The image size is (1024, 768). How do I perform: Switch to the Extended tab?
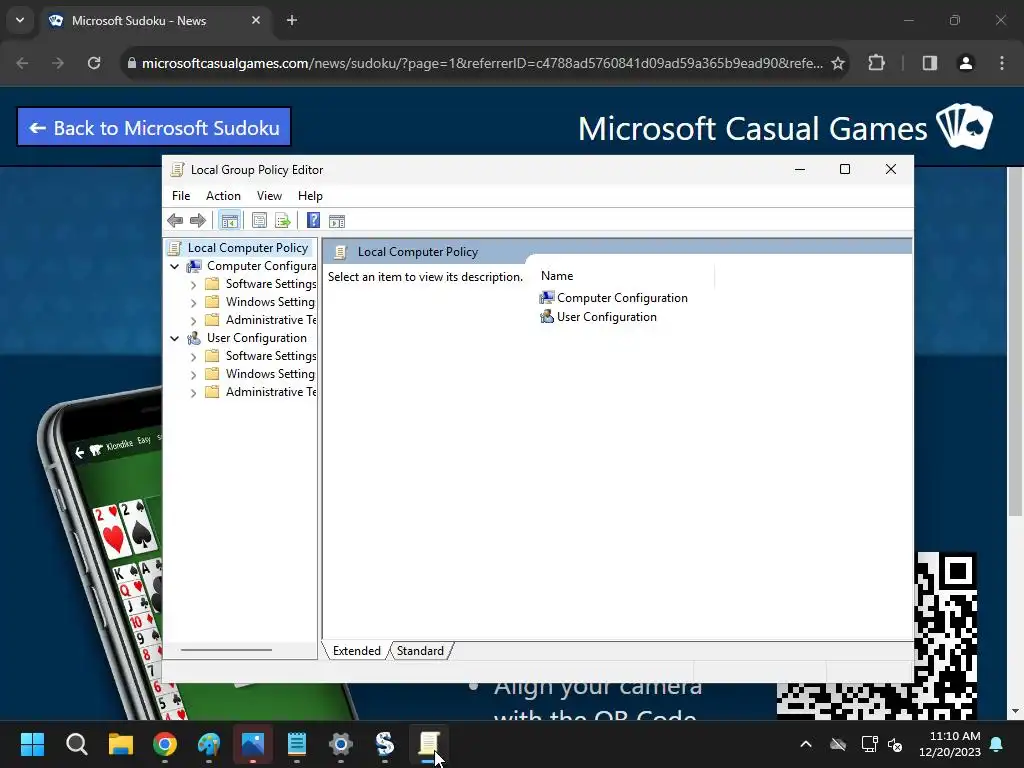click(357, 651)
